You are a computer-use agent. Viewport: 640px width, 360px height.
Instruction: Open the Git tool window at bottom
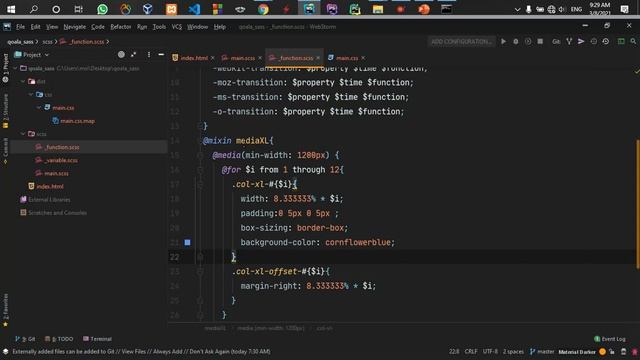(24, 339)
